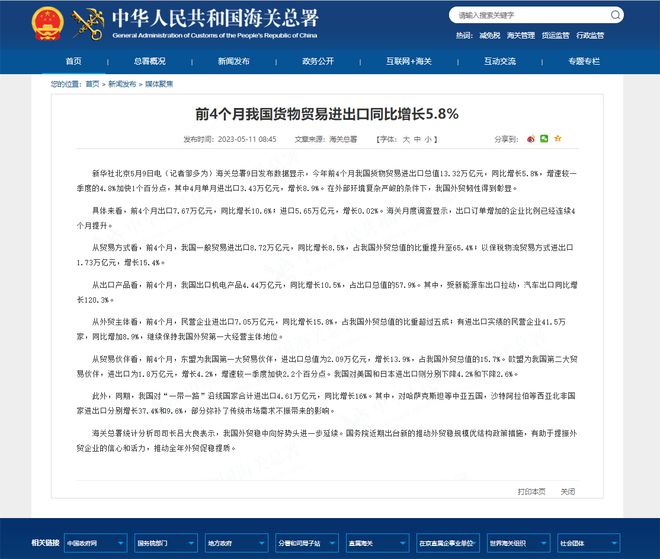Click the article headline 前4个月我国货物贸易进出口同比增长5.8%

(327, 114)
